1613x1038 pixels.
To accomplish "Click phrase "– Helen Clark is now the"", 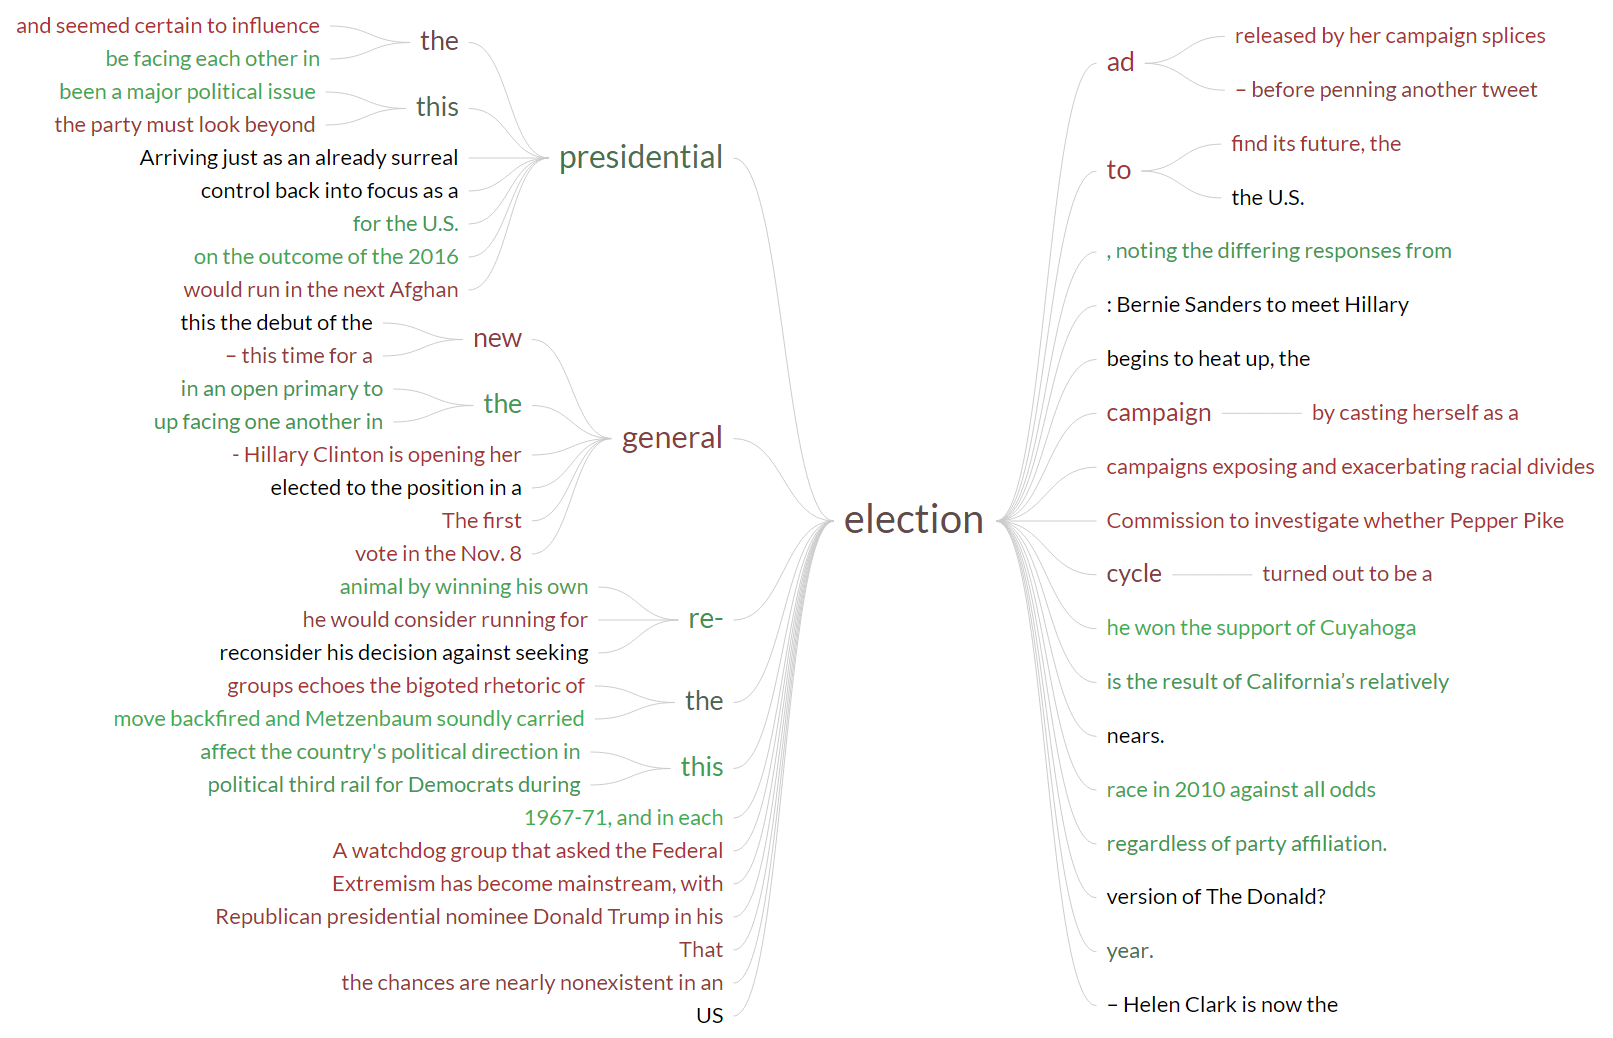I will [x=1222, y=1005].
